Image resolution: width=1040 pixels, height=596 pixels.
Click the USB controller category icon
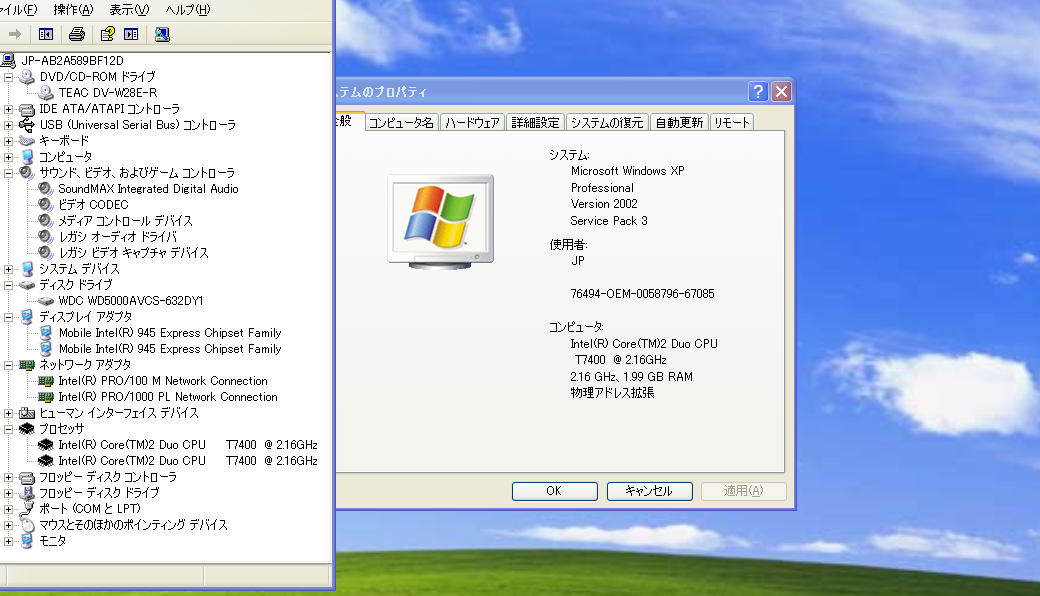(27, 125)
